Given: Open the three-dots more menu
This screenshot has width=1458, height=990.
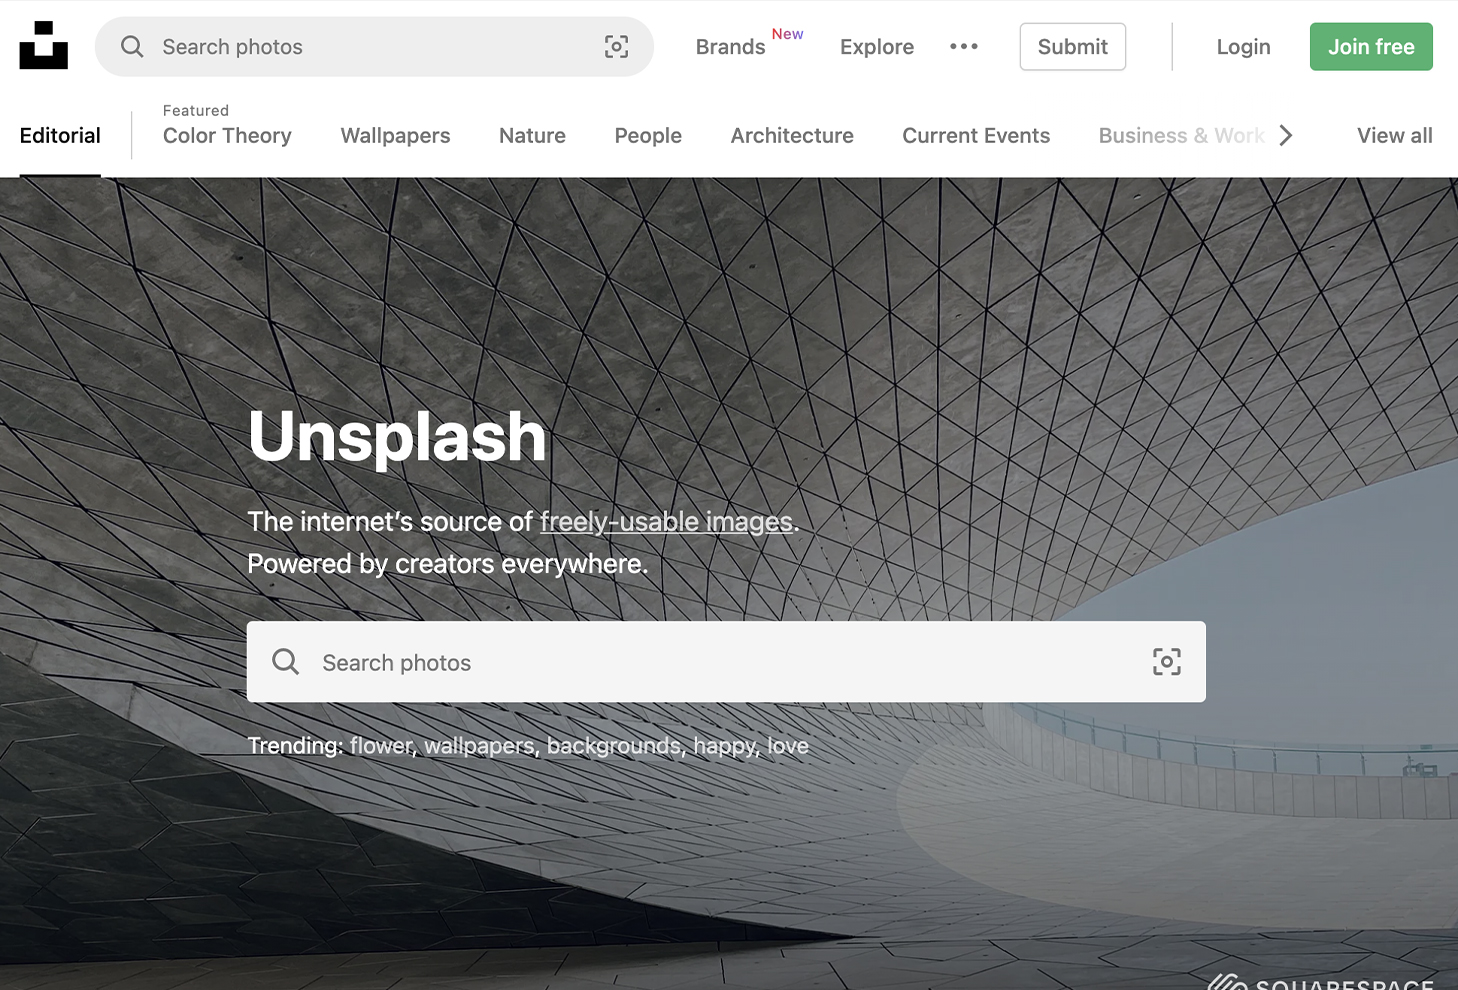Looking at the screenshot, I should tap(964, 46).
